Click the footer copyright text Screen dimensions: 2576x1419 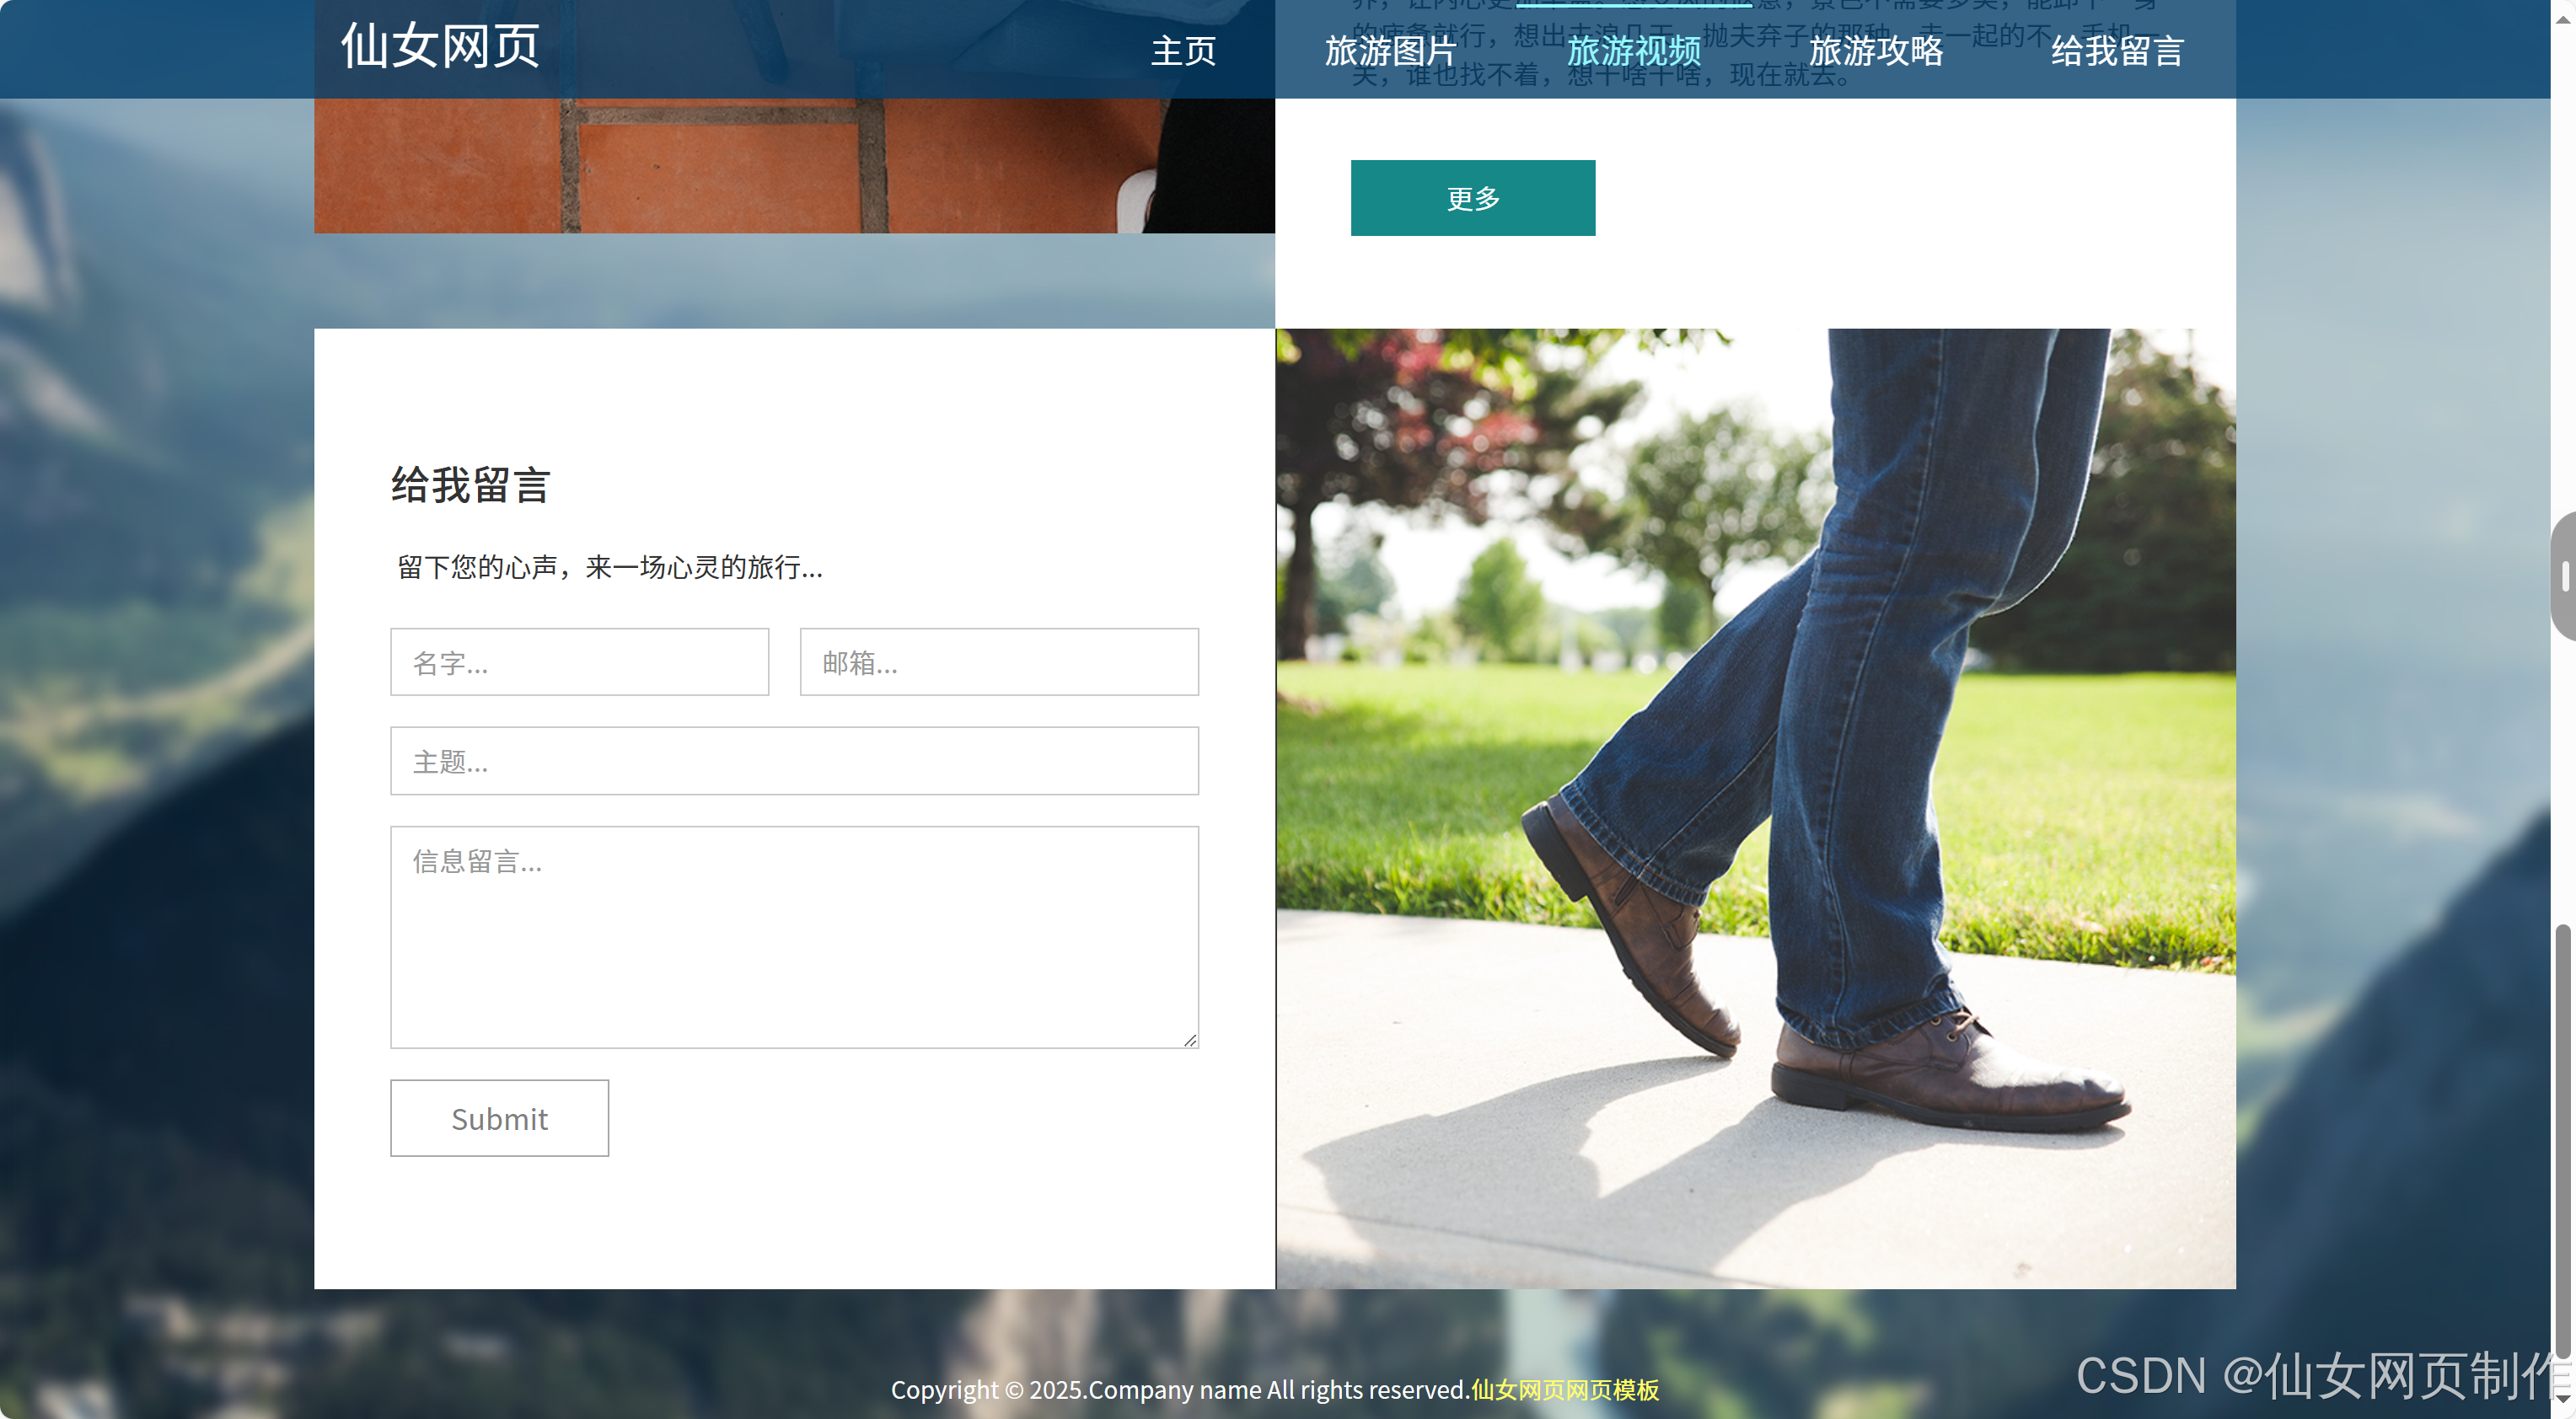(x=1180, y=1390)
